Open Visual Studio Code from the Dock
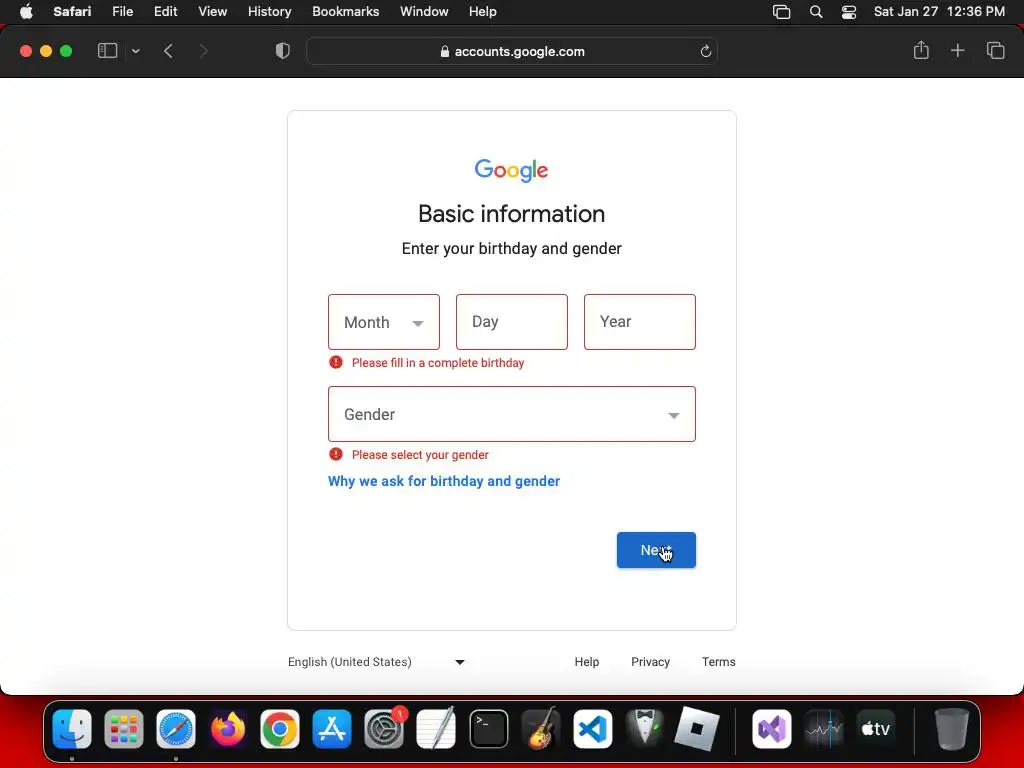Viewport: 1024px width, 768px height. coord(592,729)
